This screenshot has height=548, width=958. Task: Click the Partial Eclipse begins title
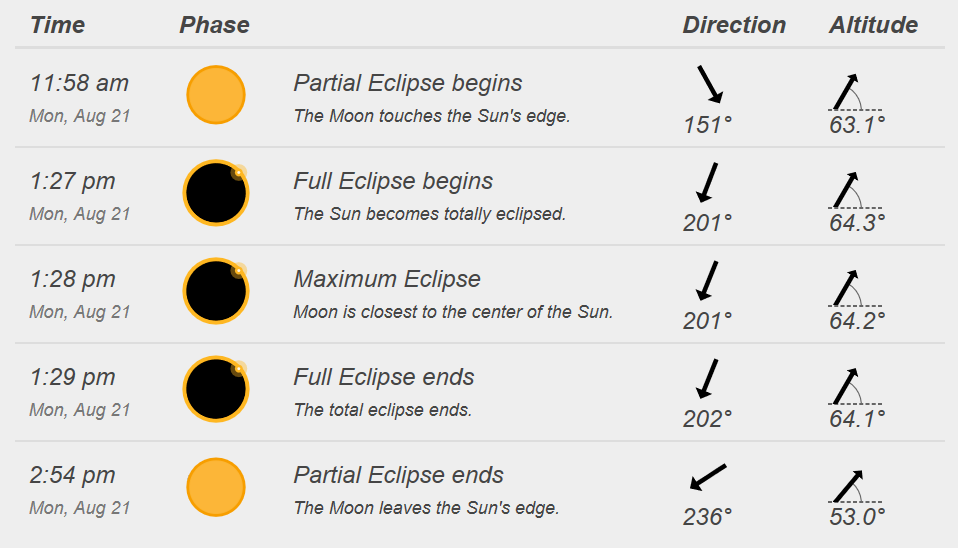coord(408,83)
